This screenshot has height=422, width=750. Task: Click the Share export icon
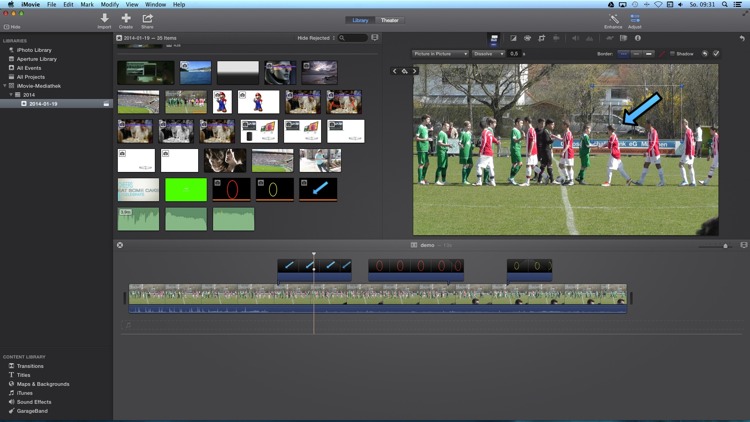click(x=147, y=19)
